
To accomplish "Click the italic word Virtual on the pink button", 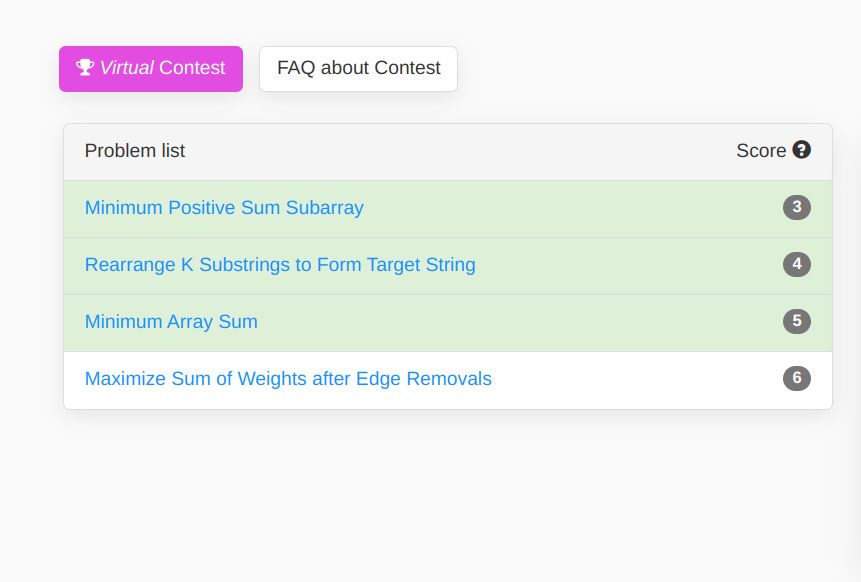I will (x=126, y=68).
